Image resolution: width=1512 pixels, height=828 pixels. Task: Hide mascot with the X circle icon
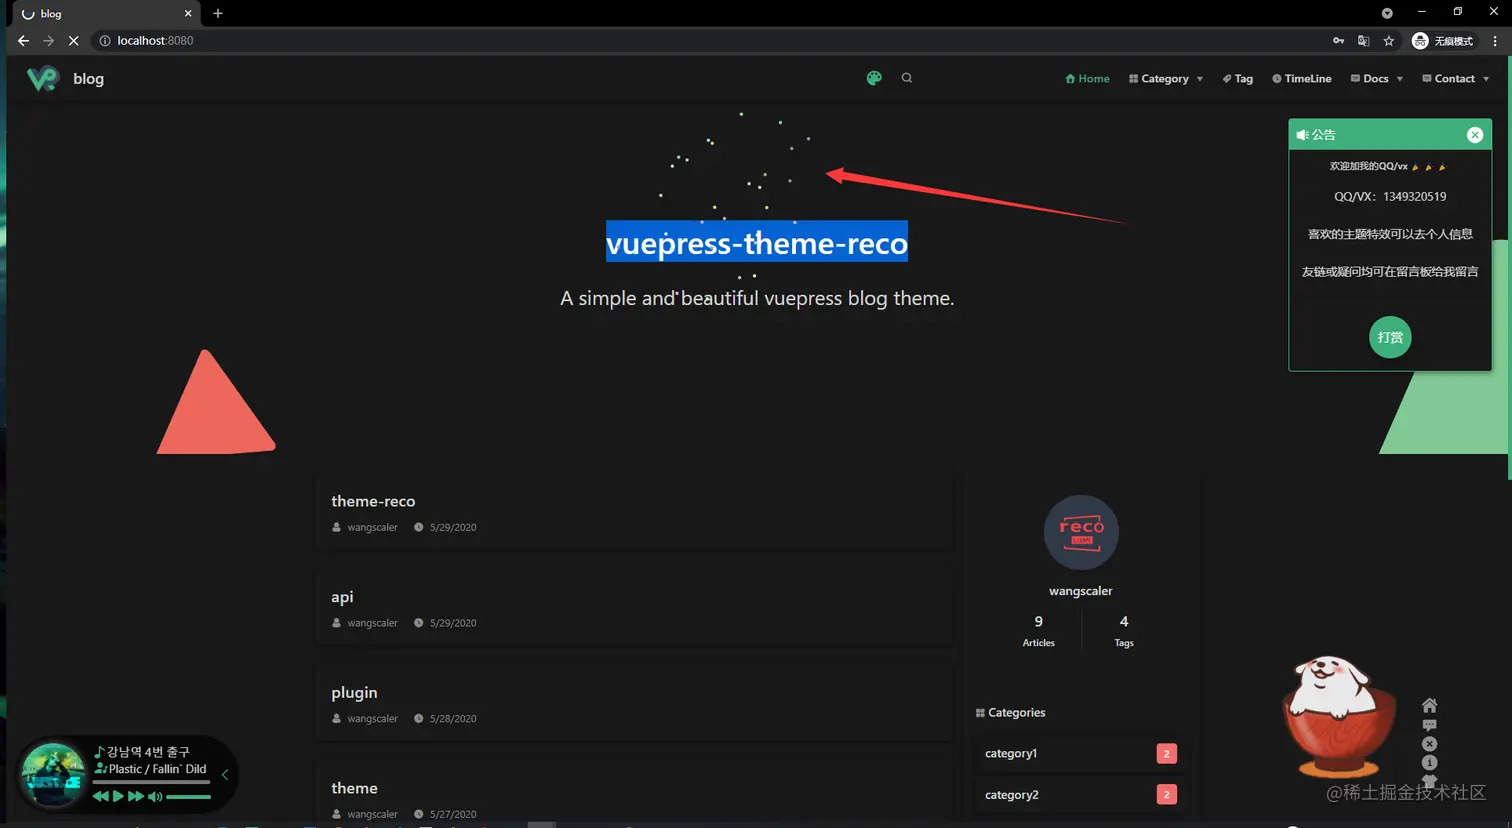(x=1429, y=744)
